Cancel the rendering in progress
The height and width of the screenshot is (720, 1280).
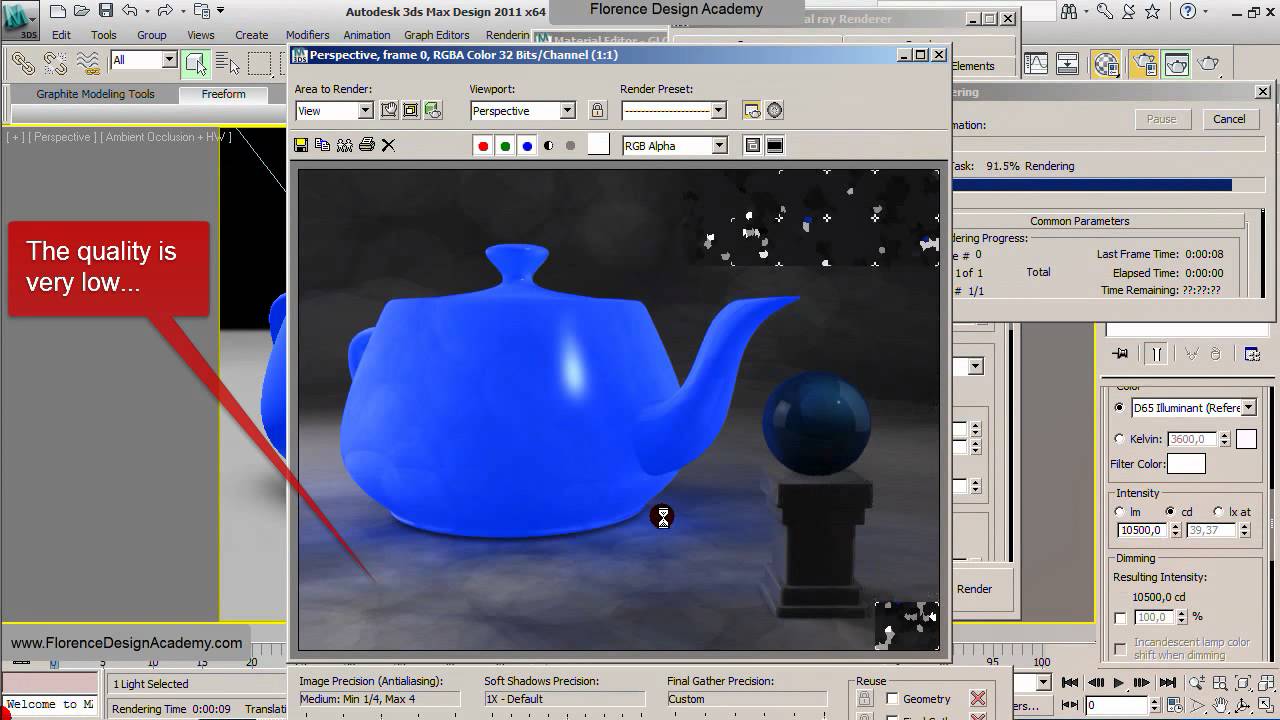1229,119
